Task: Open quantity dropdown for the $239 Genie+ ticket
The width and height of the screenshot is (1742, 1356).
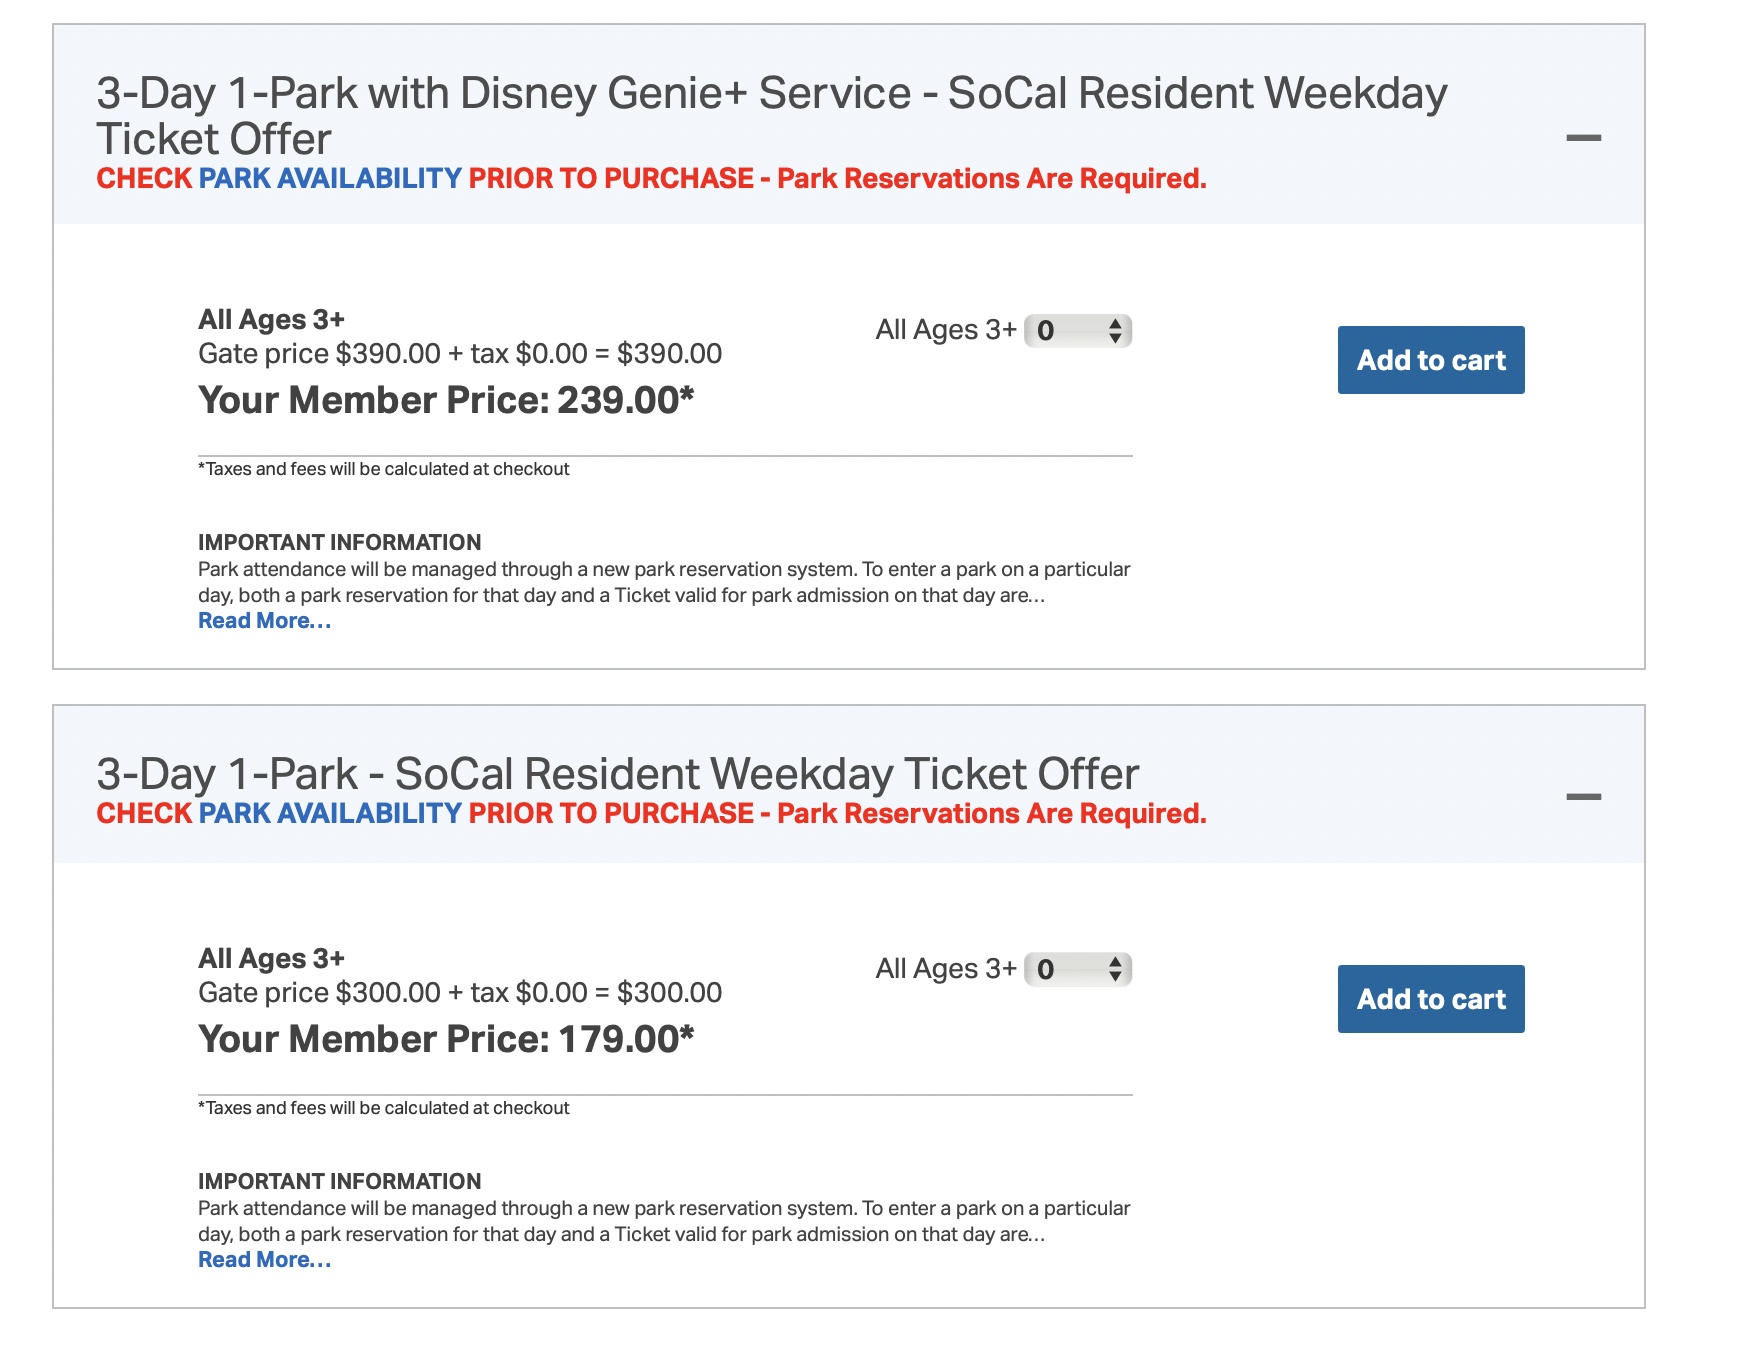Action: pyautogui.click(x=1078, y=331)
